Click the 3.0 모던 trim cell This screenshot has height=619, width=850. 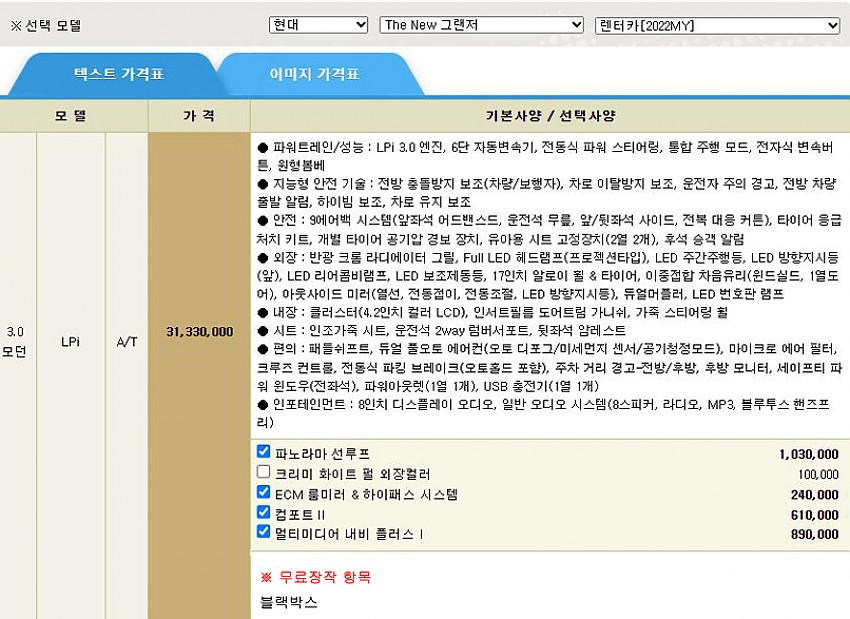pos(17,341)
